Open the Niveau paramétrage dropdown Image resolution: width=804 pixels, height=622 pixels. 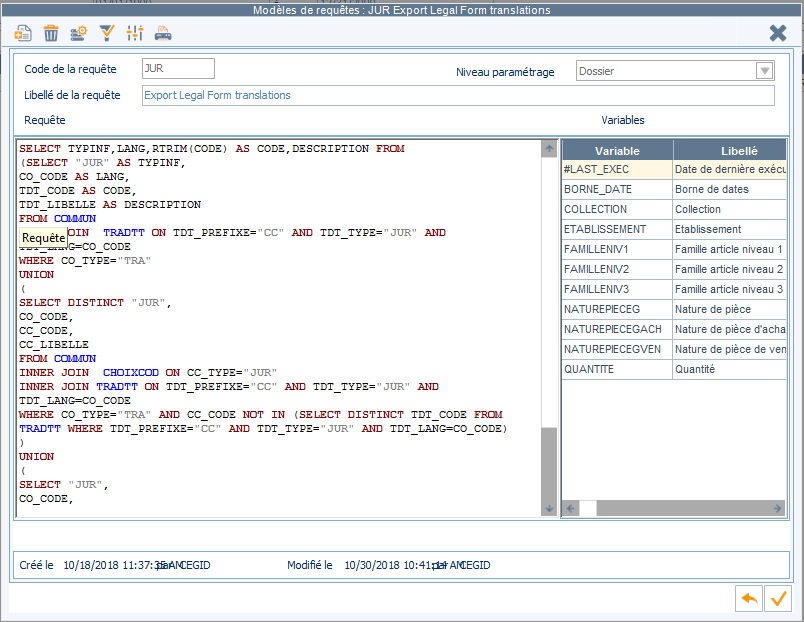click(765, 71)
